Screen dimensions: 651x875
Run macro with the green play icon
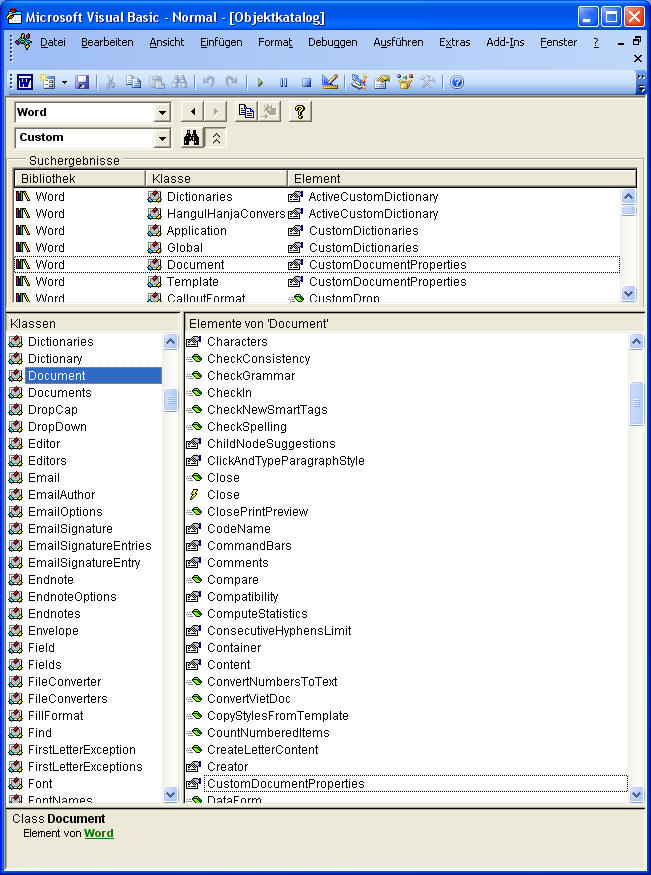(x=260, y=83)
